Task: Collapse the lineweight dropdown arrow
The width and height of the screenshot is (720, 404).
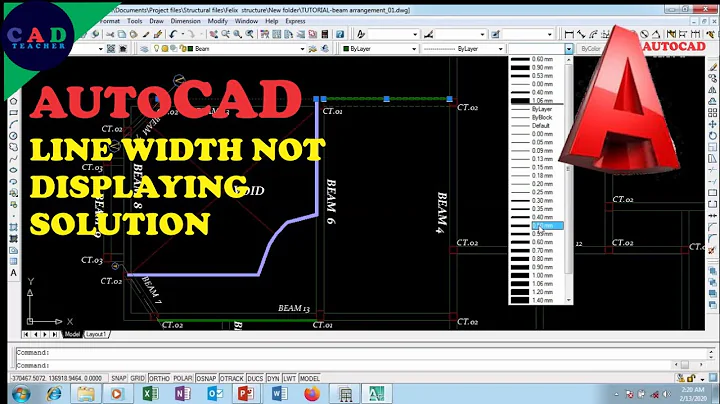Action: pyautogui.click(x=569, y=49)
